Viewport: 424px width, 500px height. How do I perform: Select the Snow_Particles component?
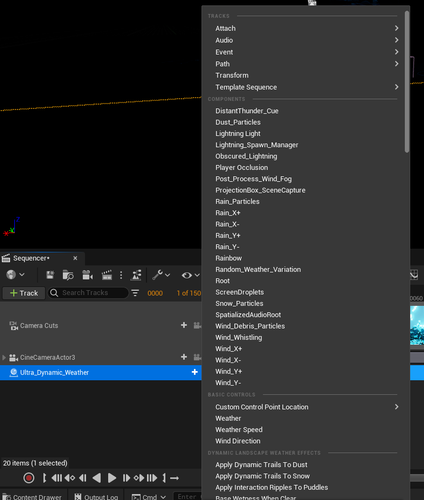305,303
